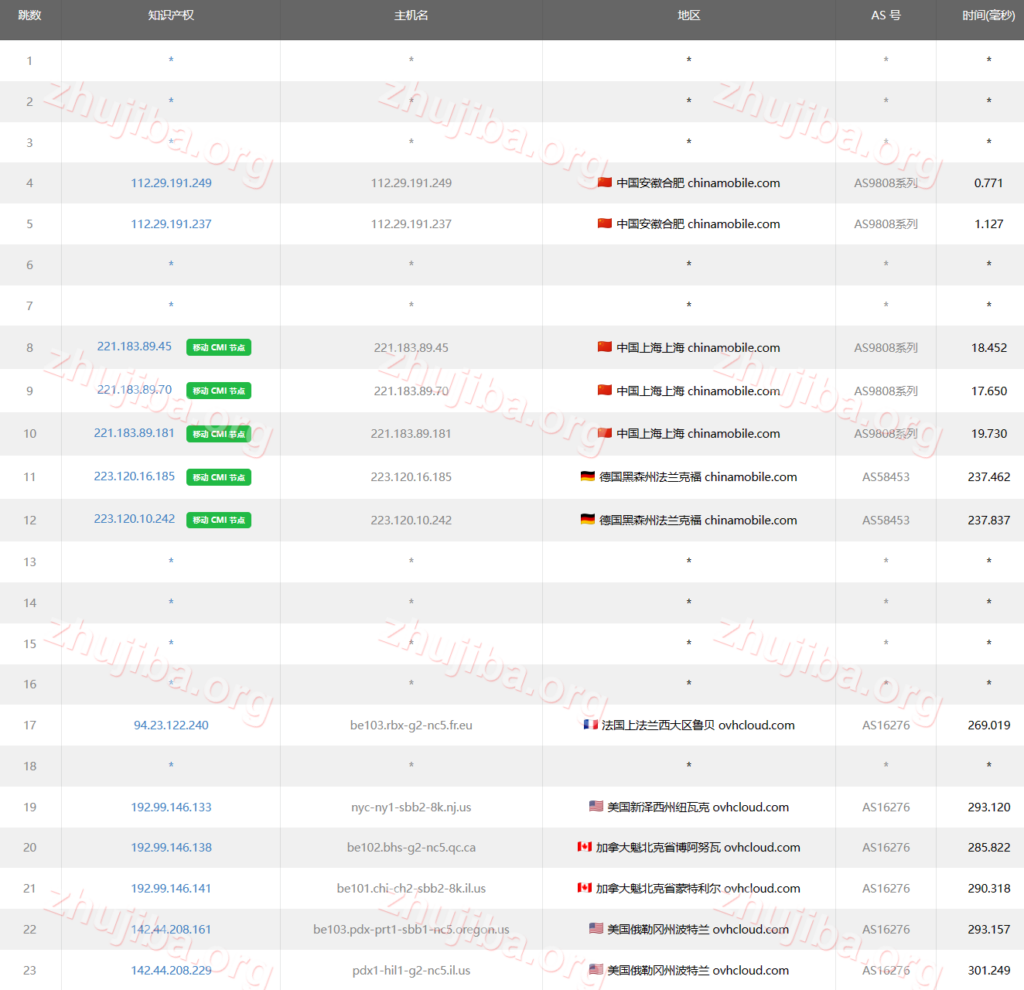Screen dimensions: 1024x990
Task: Select the 移动 CMI 节点 badge on hop 11
Action: click(218, 477)
